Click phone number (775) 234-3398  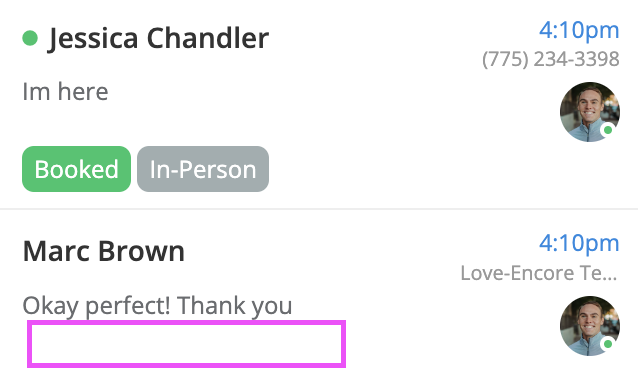551,59
